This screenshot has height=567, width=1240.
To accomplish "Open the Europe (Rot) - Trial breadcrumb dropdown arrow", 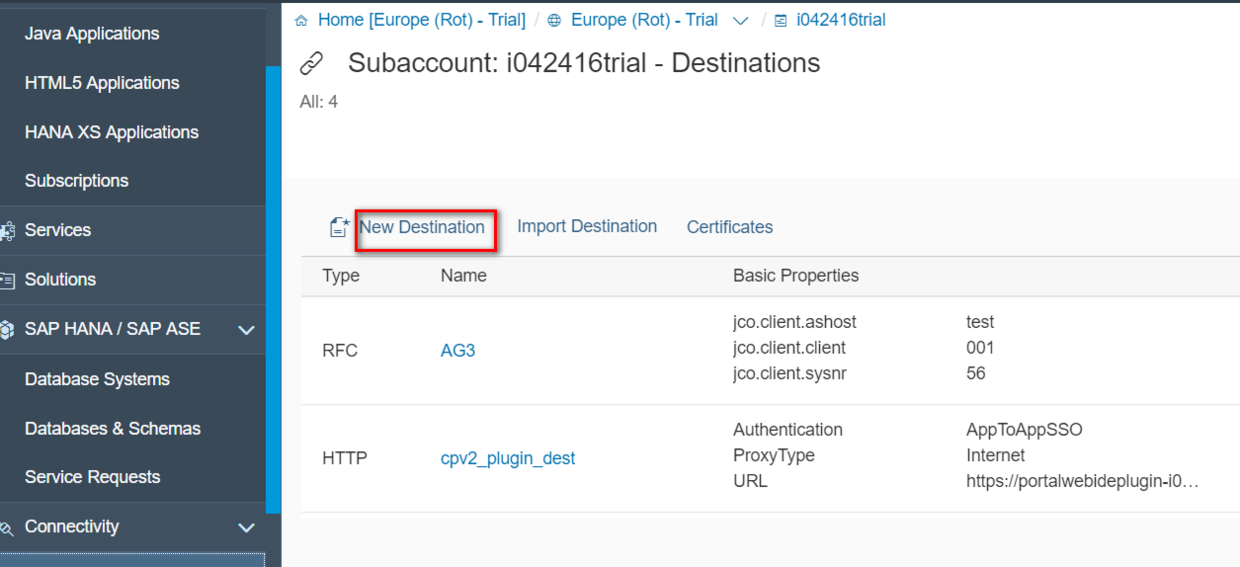I will pos(740,20).
